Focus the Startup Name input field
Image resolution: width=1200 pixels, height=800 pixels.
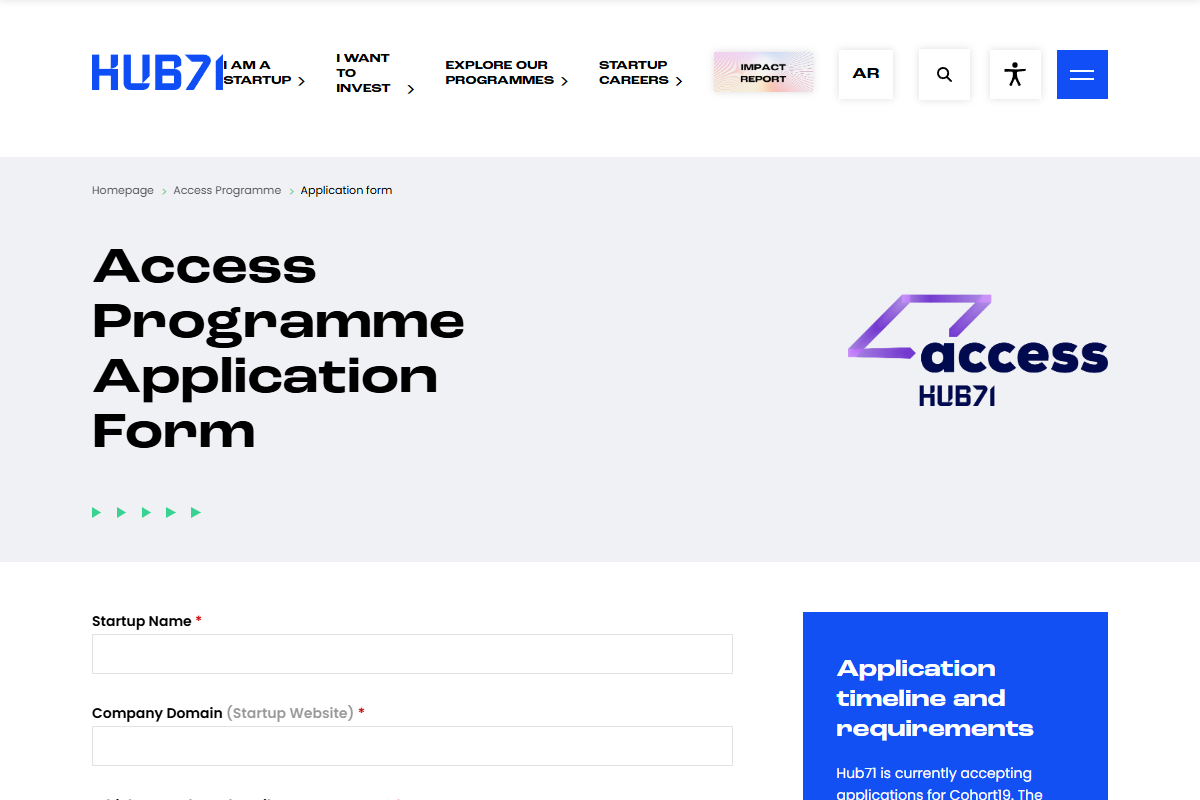(412, 654)
